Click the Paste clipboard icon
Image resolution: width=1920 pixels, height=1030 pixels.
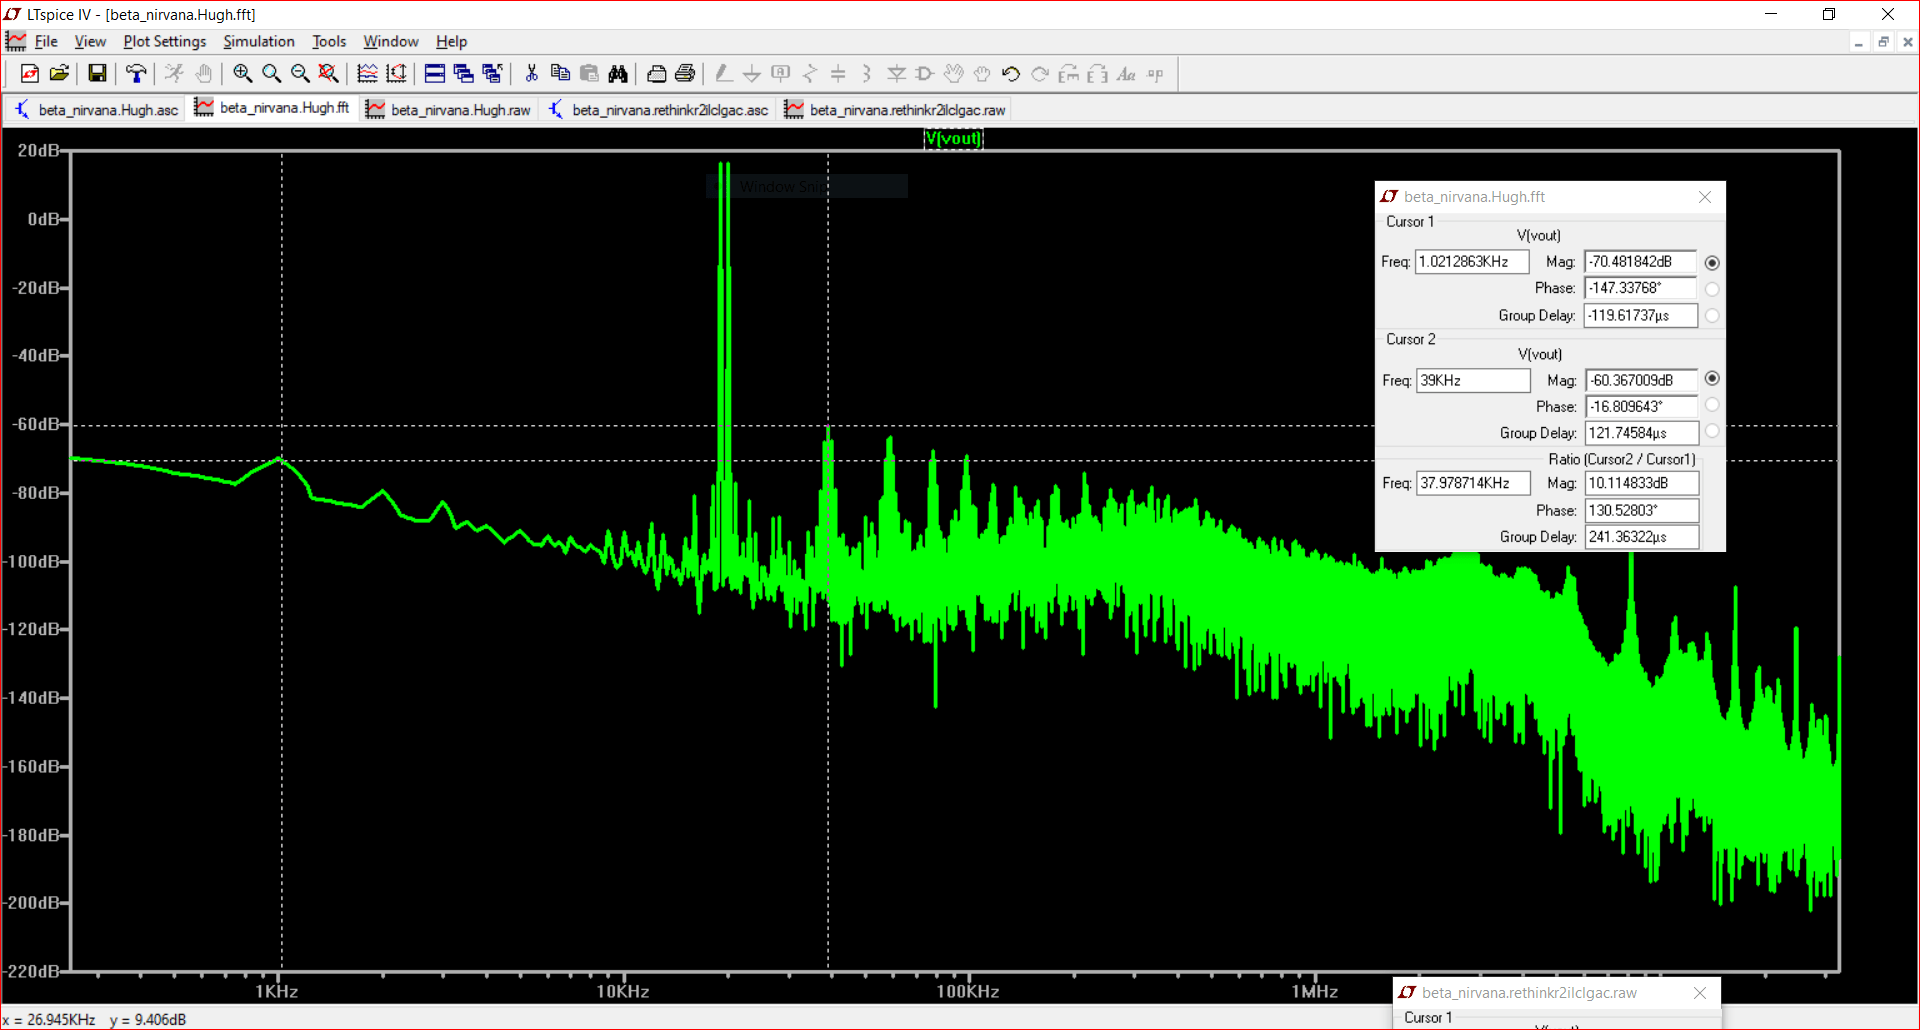click(x=589, y=73)
